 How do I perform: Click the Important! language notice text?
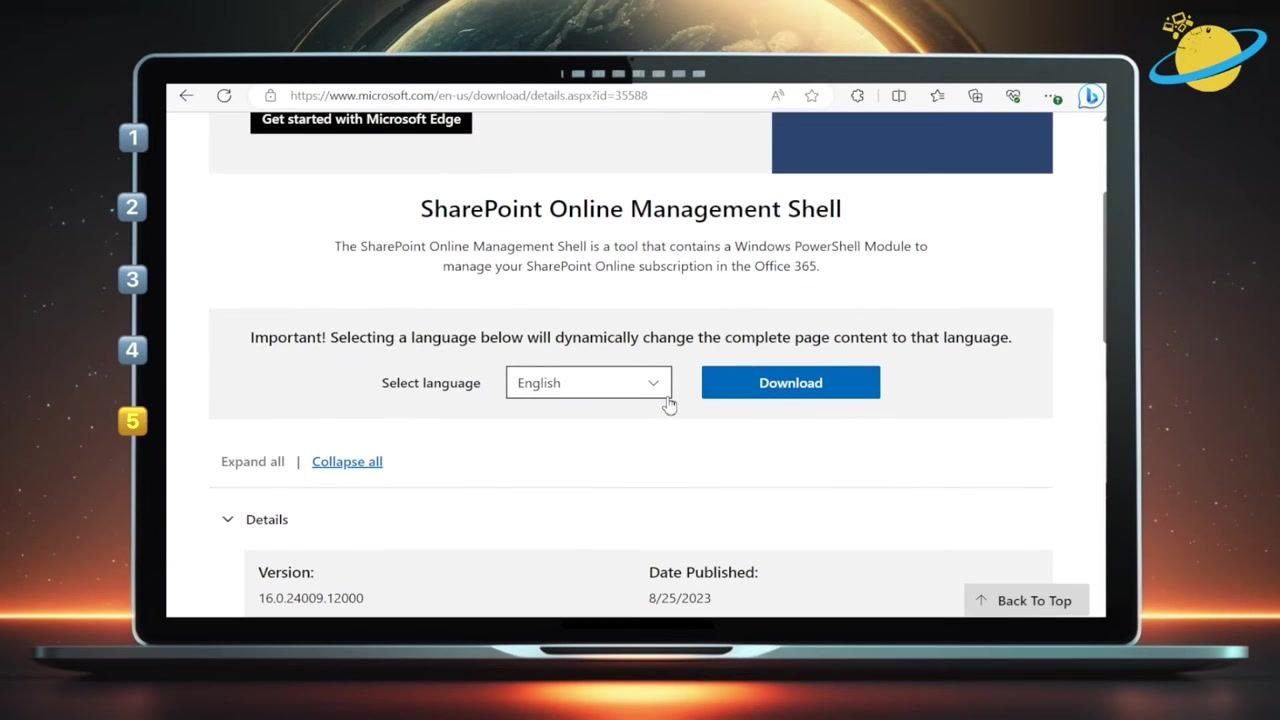pyautogui.click(x=631, y=338)
